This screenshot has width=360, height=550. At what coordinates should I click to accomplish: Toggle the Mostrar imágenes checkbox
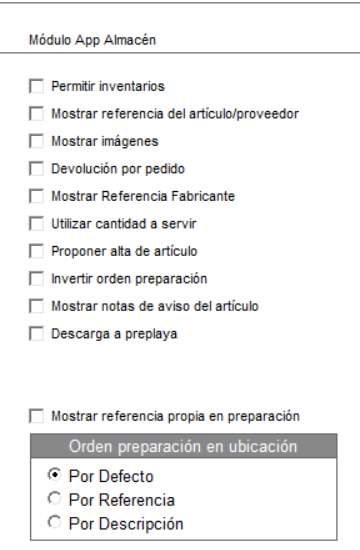click(x=36, y=141)
